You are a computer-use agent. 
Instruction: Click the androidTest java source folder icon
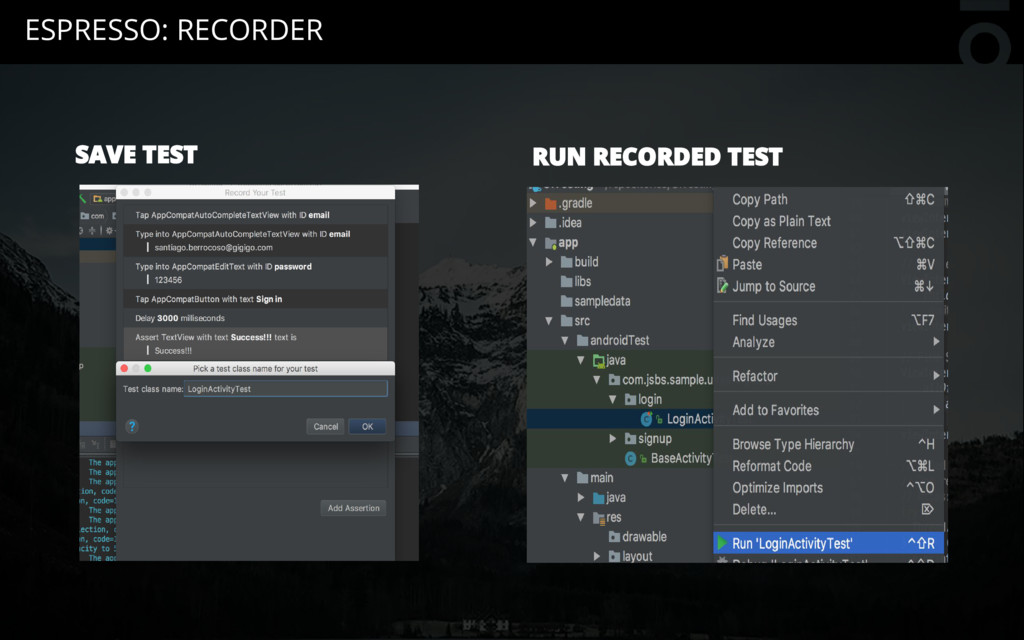(598, 360)
